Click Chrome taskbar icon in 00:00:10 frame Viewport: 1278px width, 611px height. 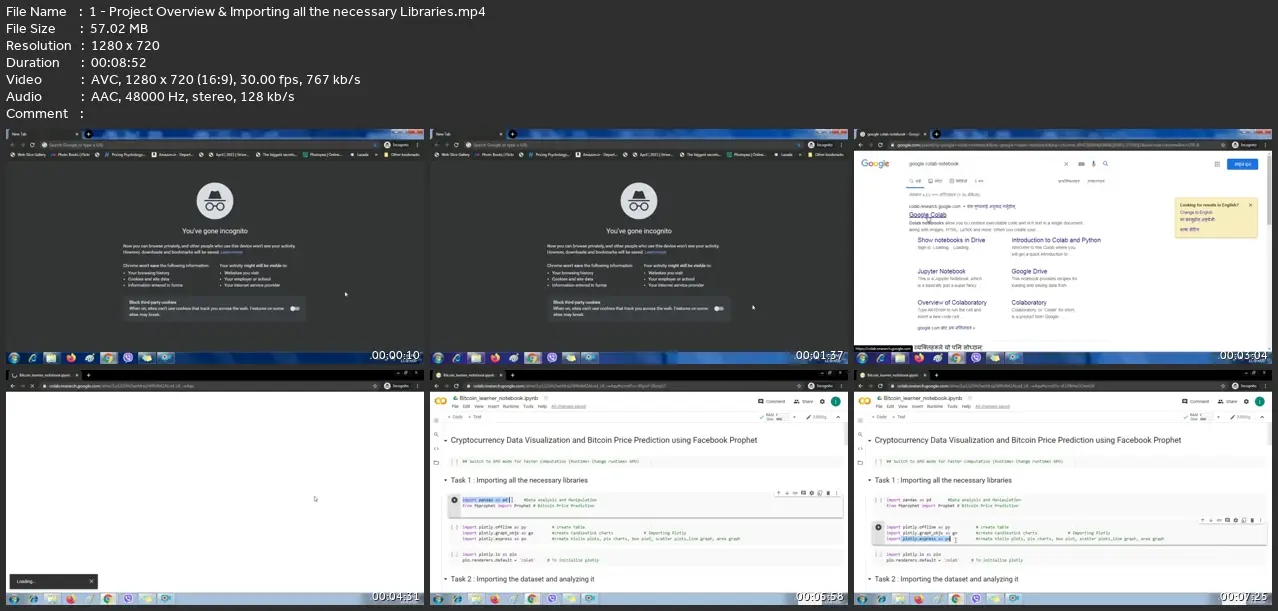(x=108, y=357)
